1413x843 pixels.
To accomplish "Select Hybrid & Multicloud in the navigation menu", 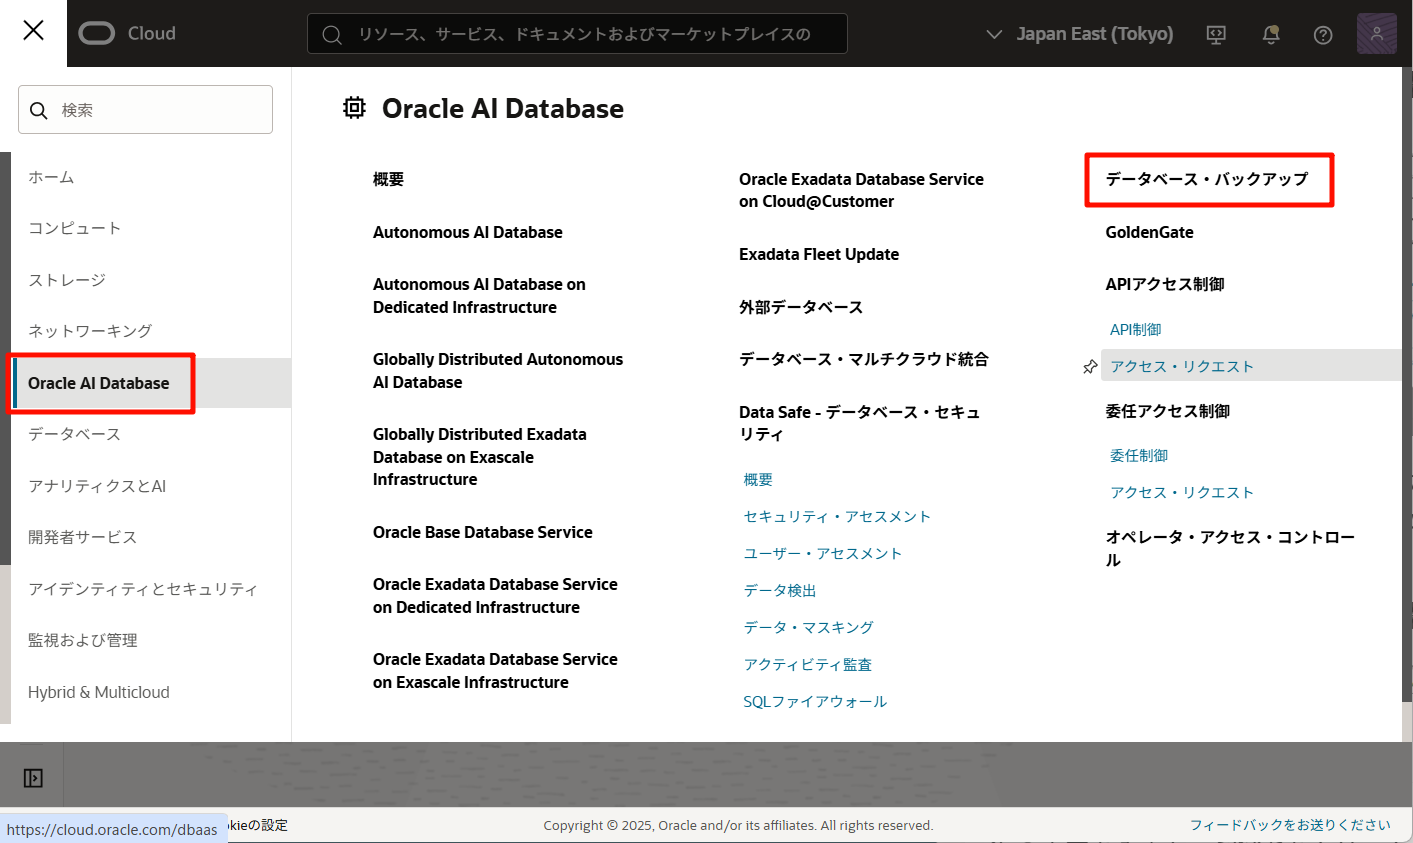I will coord(99,692).
